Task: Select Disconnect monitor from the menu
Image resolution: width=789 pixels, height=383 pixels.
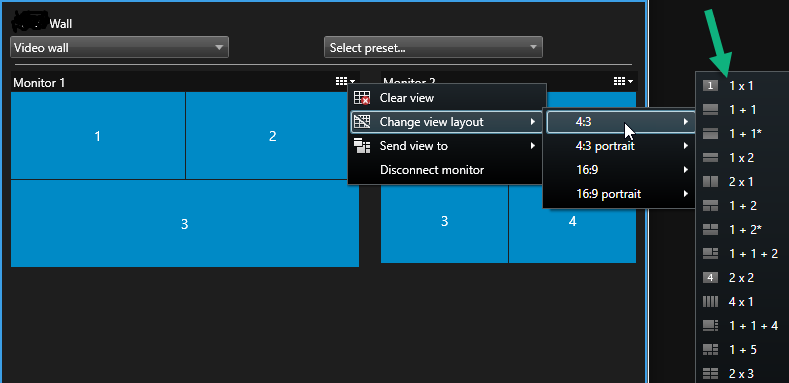Action: [x=447, y=170]
